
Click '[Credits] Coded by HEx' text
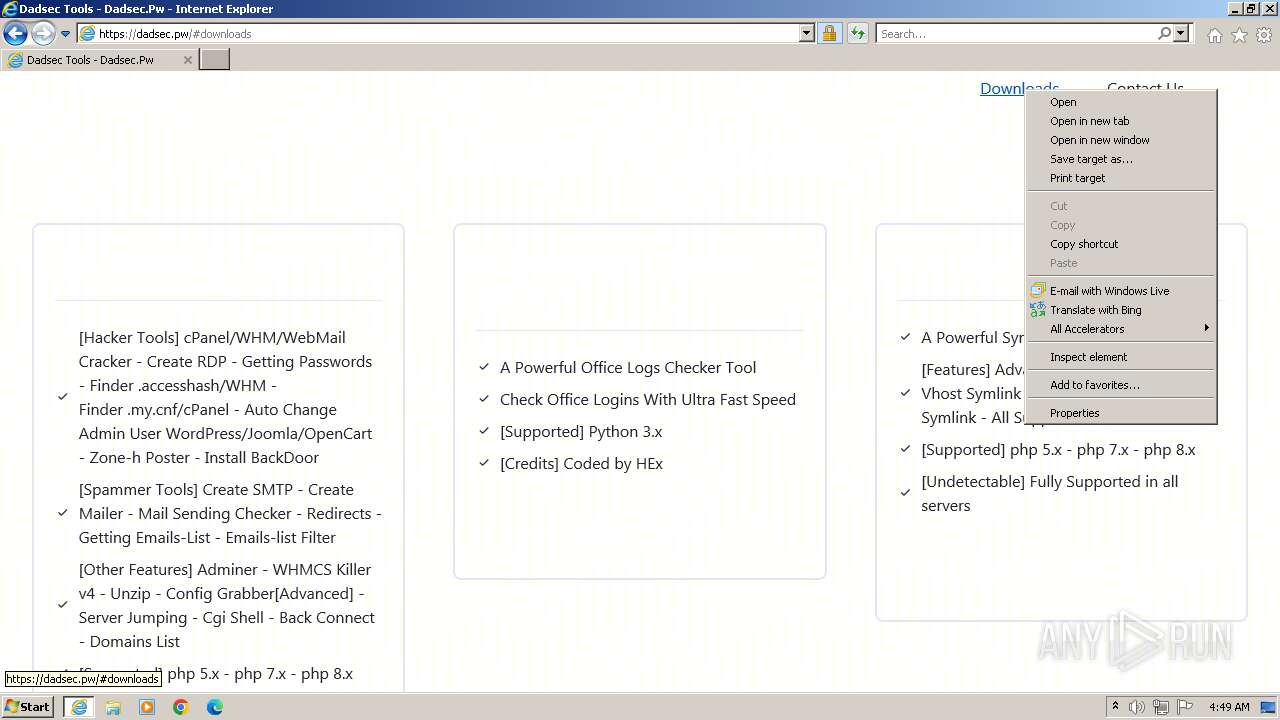581,464
